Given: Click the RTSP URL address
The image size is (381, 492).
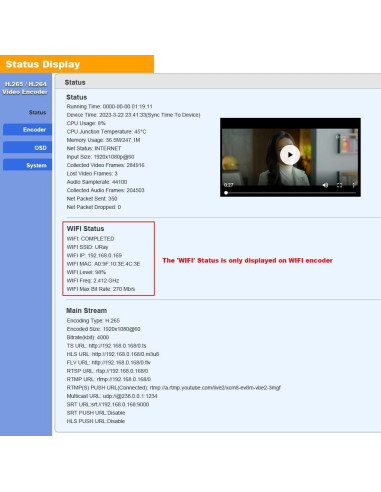Looking at the screenshot, I should pyautogui.click(x=122, y=371).
